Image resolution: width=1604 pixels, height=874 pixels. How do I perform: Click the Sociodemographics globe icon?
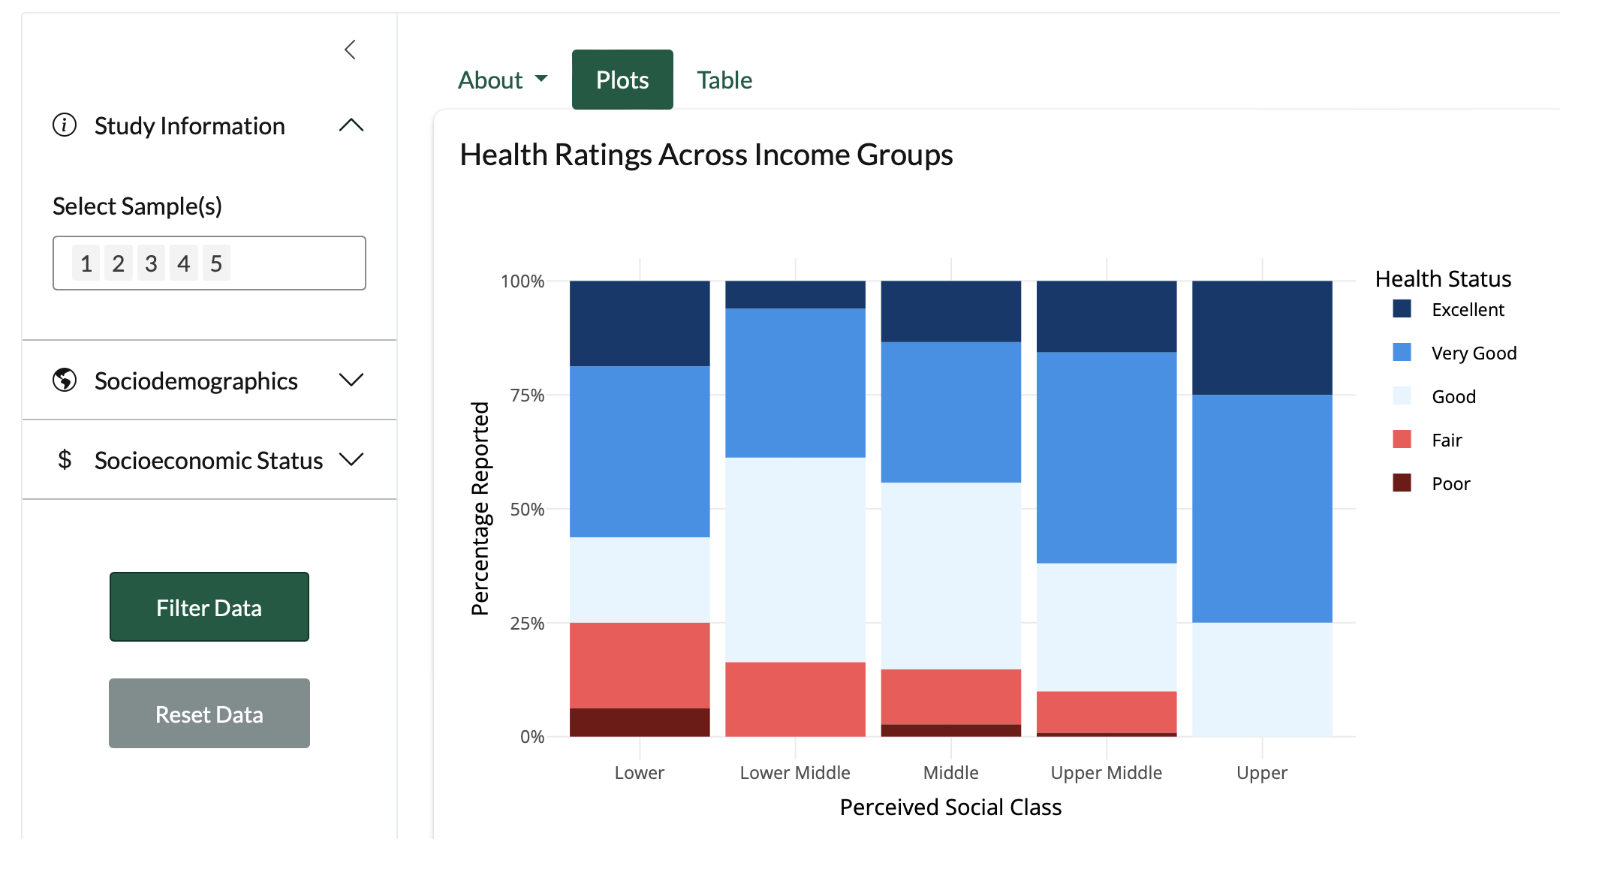pos(64,381)
